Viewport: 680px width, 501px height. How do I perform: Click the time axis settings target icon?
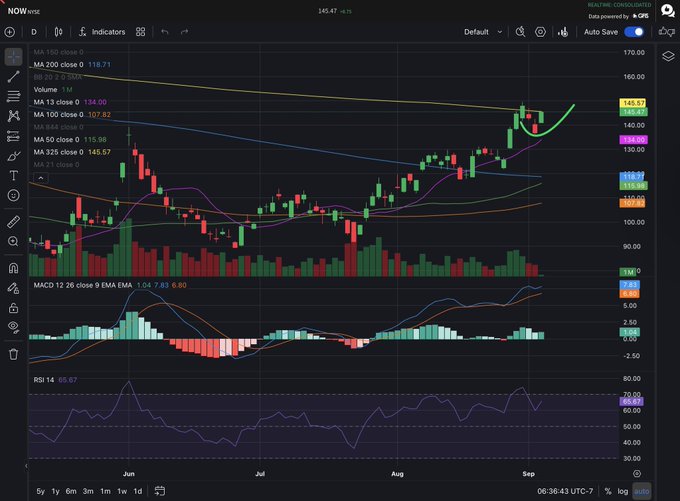click(x=637, y=474)
